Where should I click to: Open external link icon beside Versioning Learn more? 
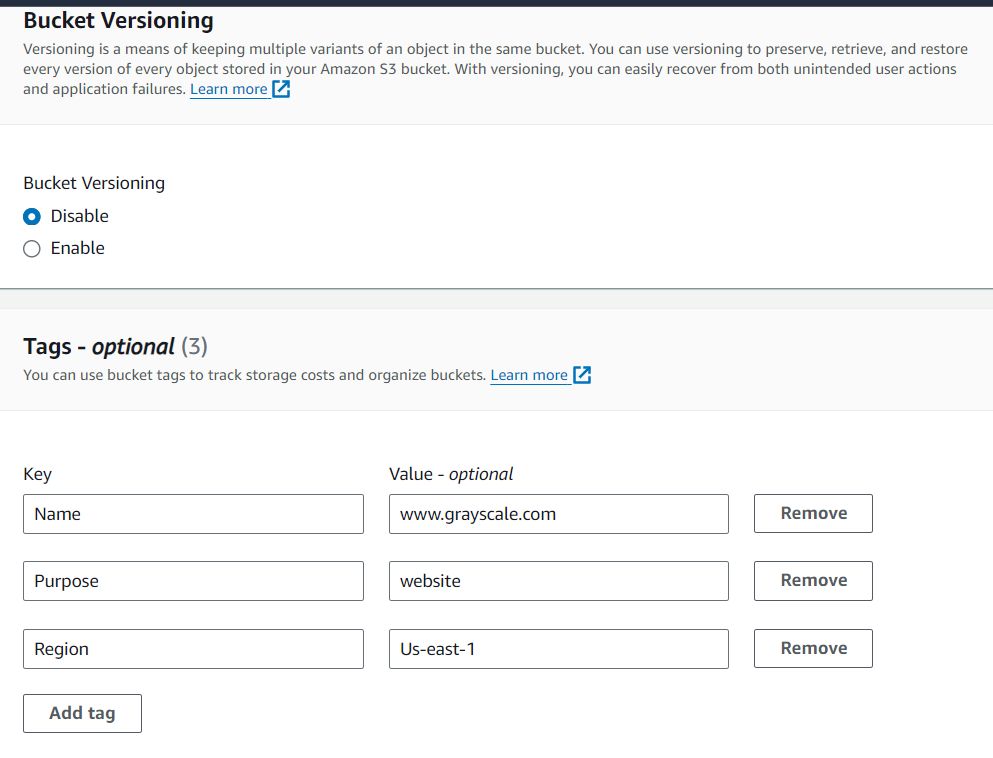point(282,90)
